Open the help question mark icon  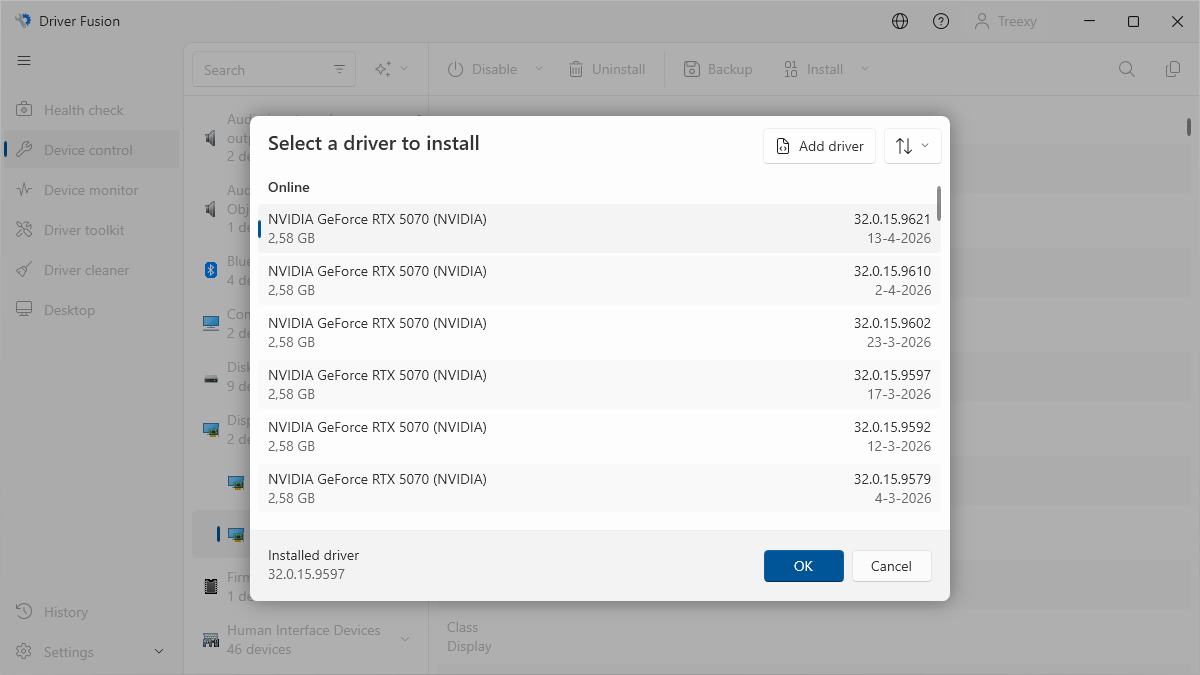click(941, 21)
